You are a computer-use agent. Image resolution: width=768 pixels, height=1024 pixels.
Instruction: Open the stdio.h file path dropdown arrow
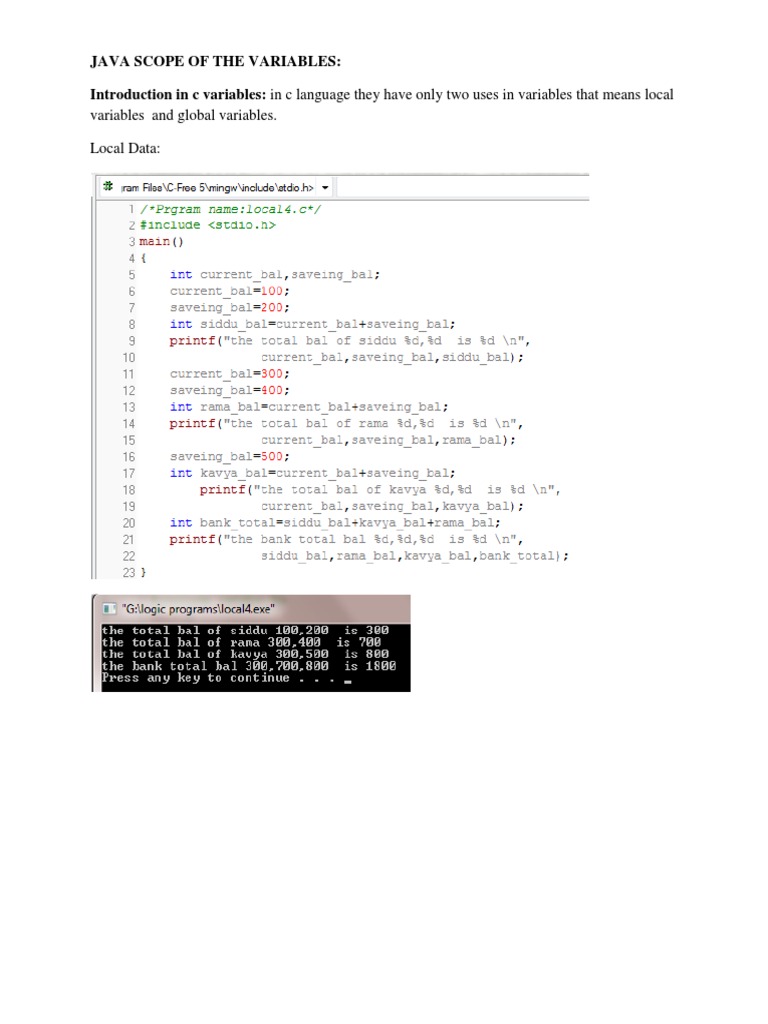coord(325,187)
